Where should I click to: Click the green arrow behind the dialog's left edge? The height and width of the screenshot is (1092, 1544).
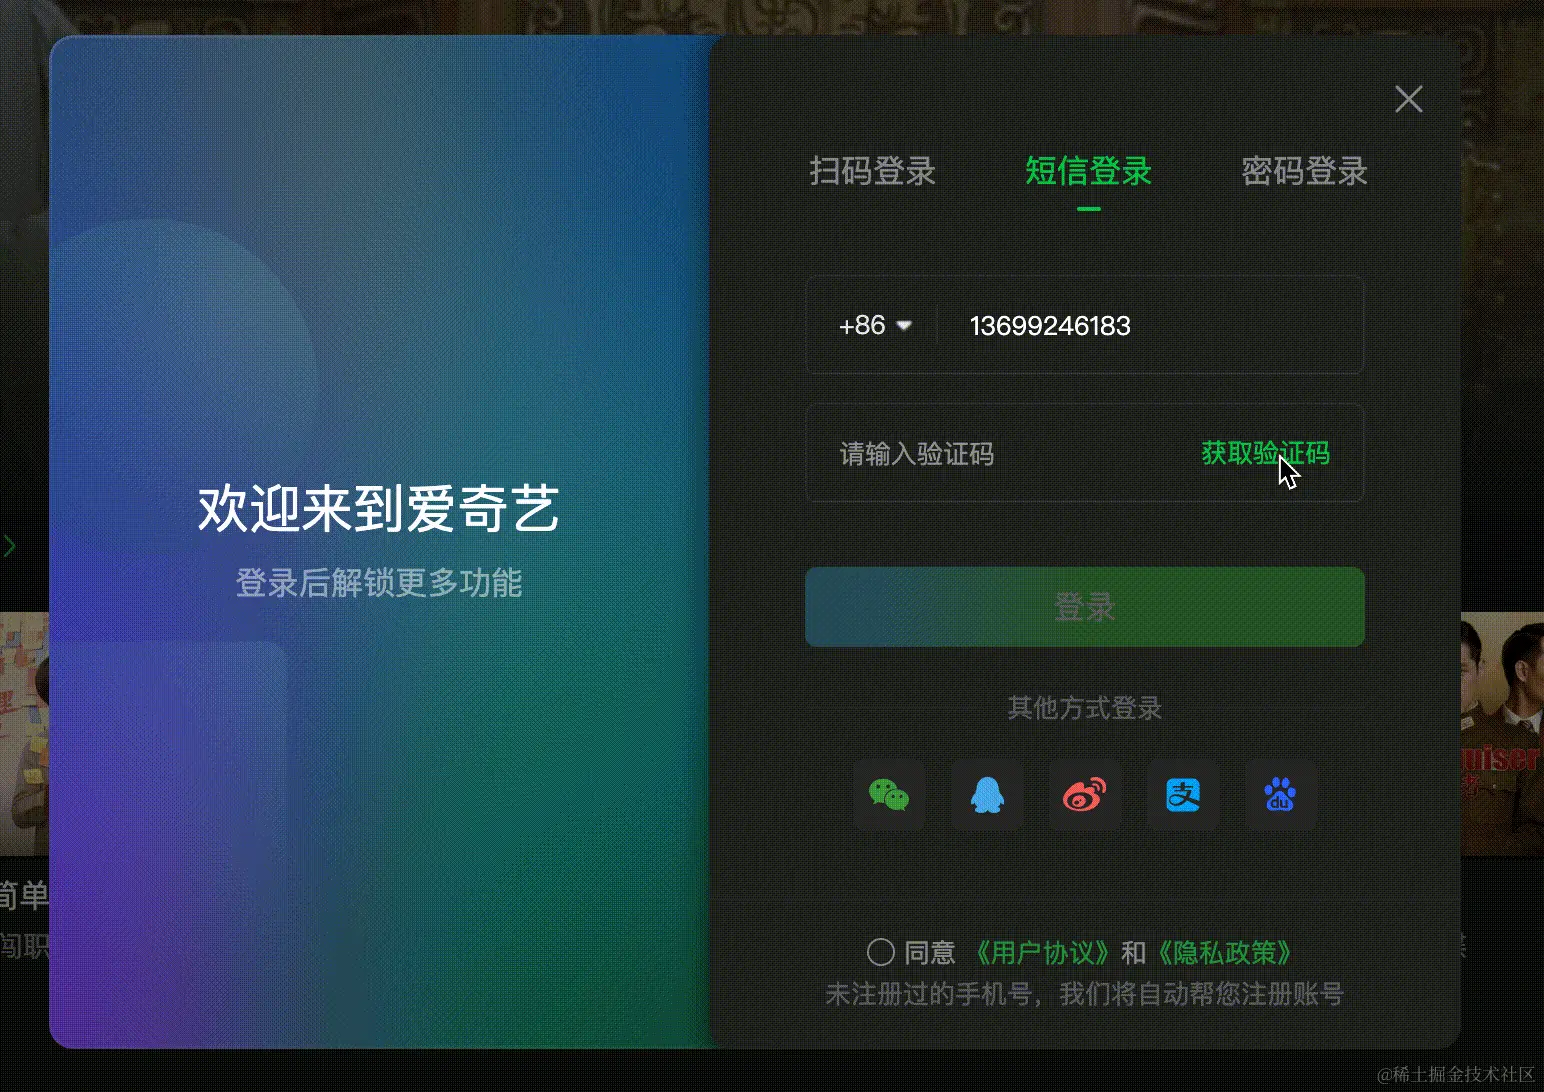9,546
